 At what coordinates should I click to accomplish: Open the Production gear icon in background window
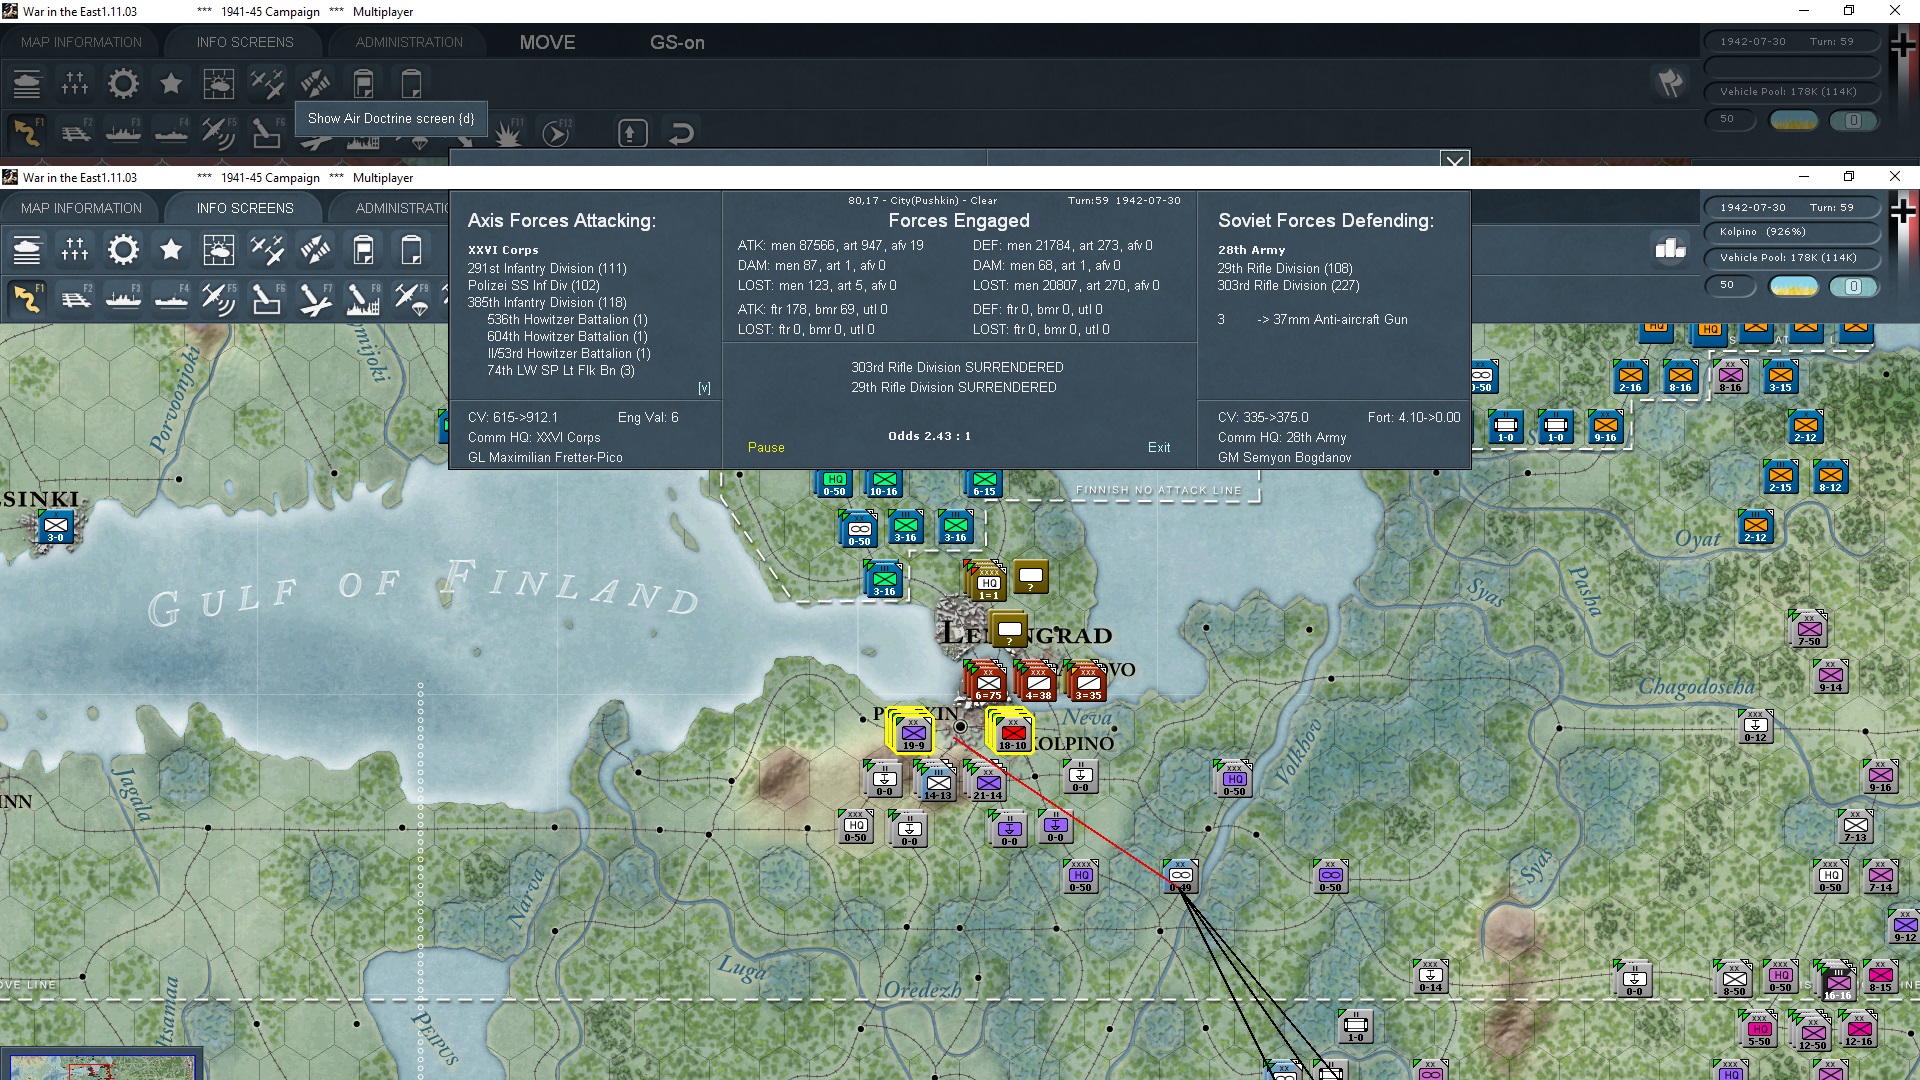(x=123, y=84)
